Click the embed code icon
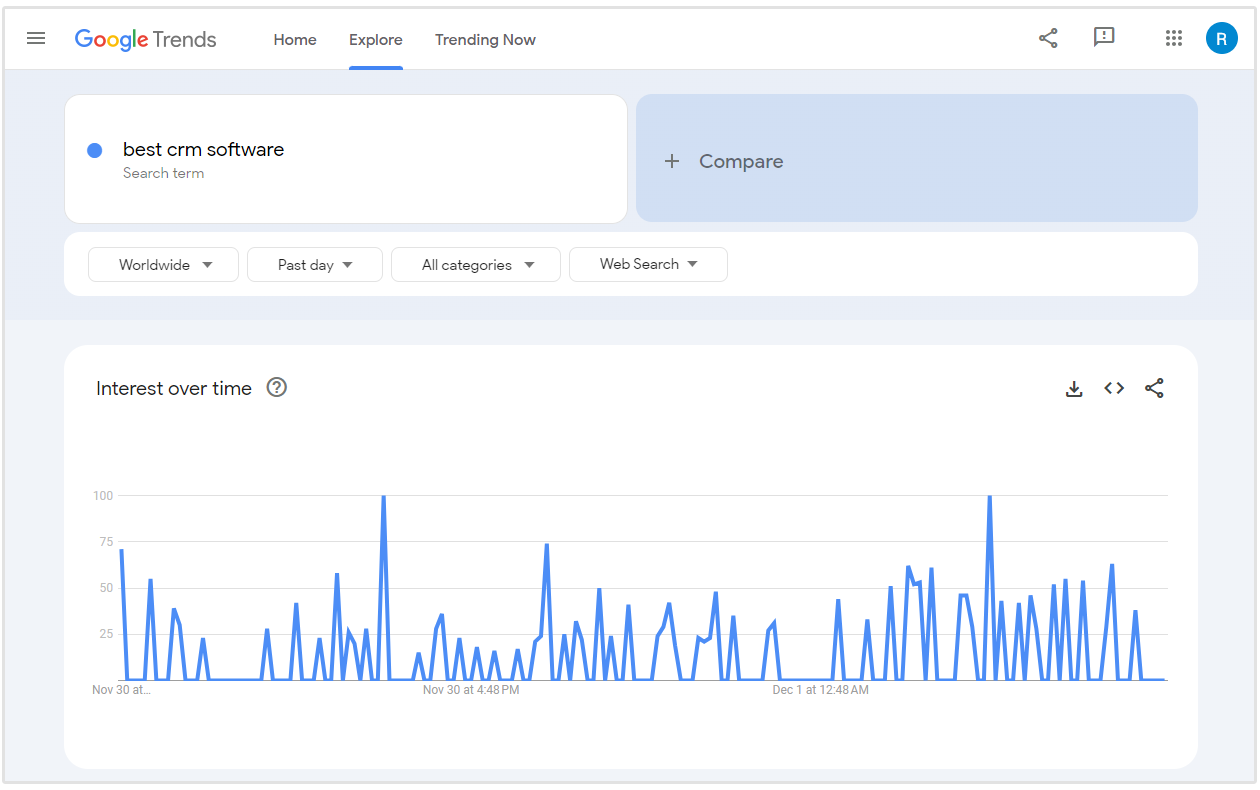 click(x=1114, y=388)
